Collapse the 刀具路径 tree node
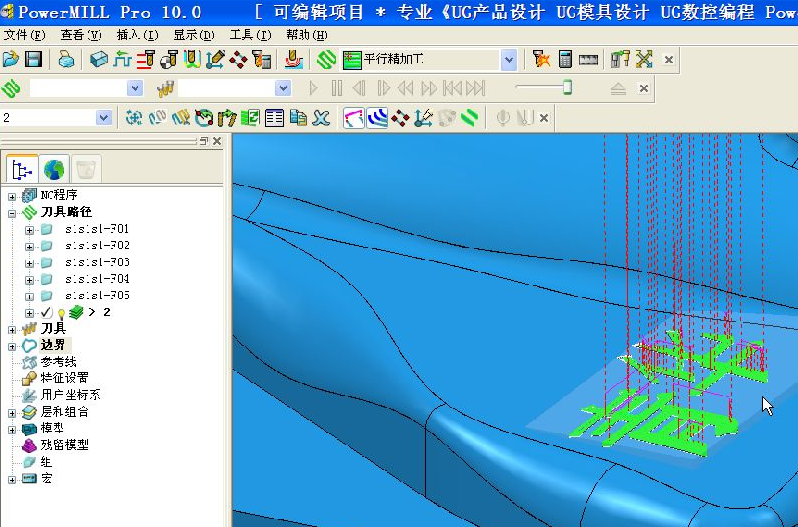This screenshot has width=798, height=527. coord(12,212)
